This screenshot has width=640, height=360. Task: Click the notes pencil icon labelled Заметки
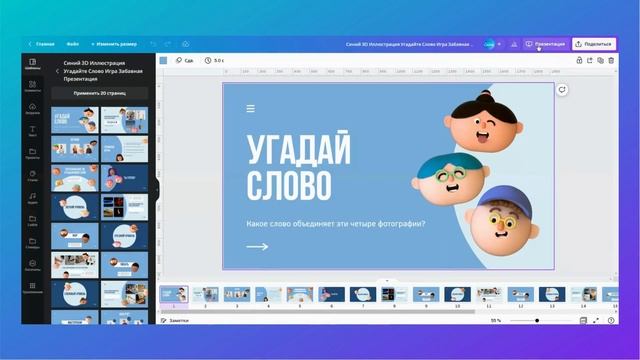pos(164,321)
